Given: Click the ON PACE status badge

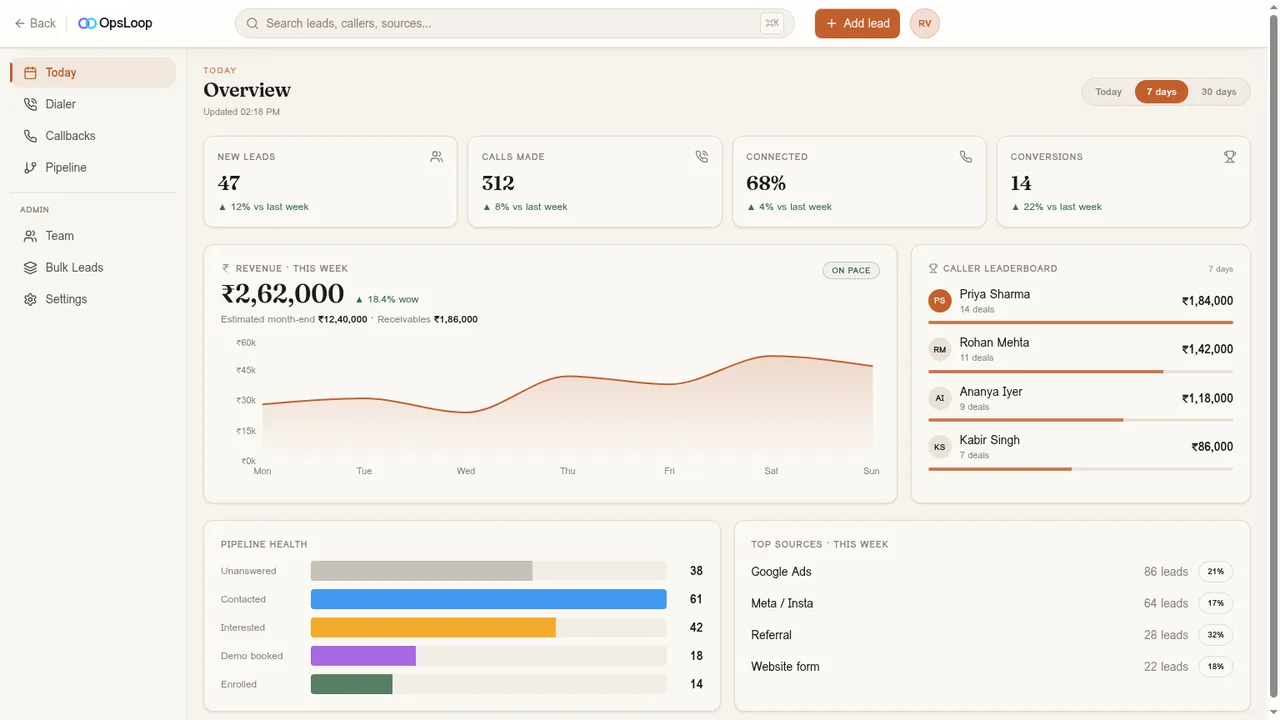Looking at the screenshot, I should [x=851, y=270].
